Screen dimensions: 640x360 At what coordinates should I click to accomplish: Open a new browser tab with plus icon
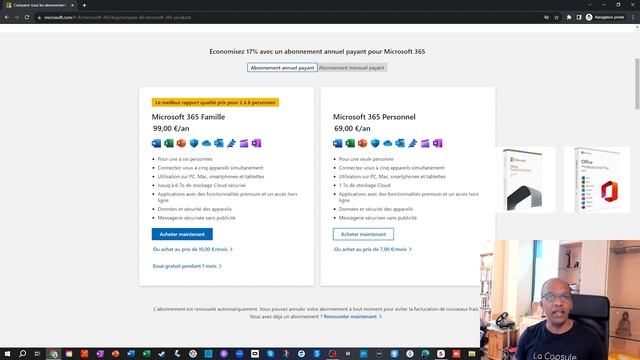(x=84, y=5)
